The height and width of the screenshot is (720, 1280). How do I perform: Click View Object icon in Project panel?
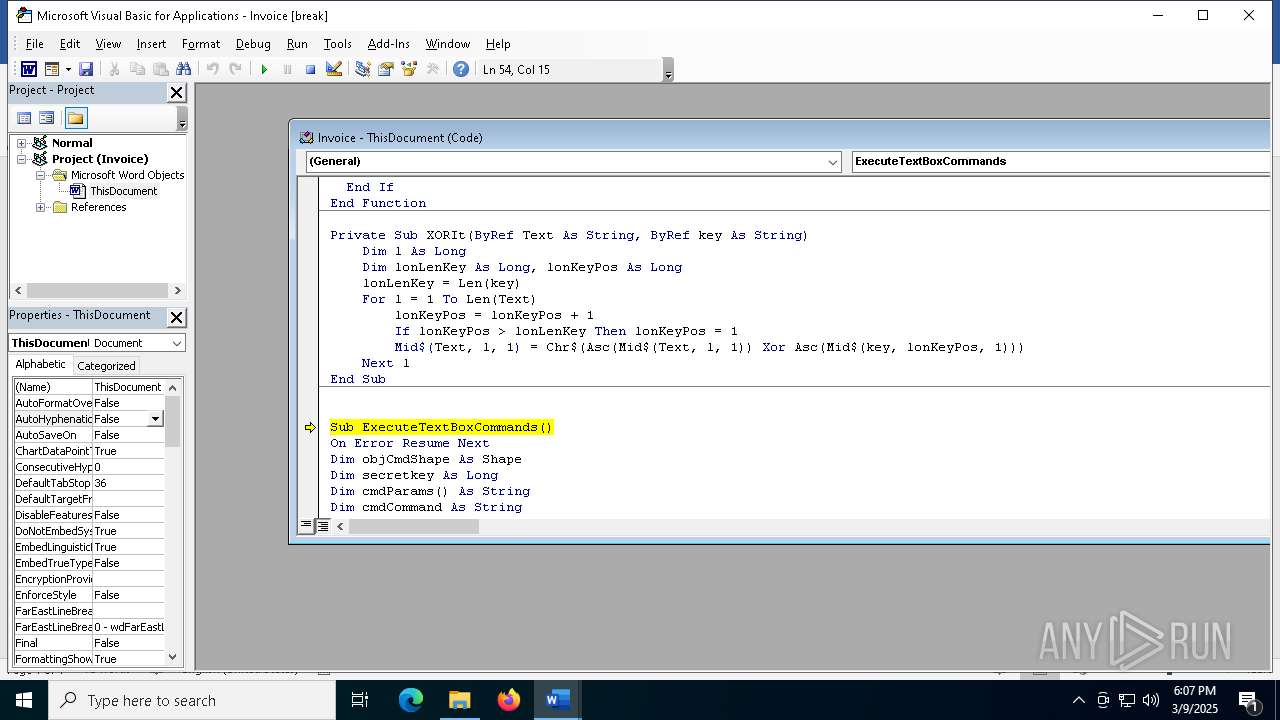pyautogui.click(x=46, y=118)
